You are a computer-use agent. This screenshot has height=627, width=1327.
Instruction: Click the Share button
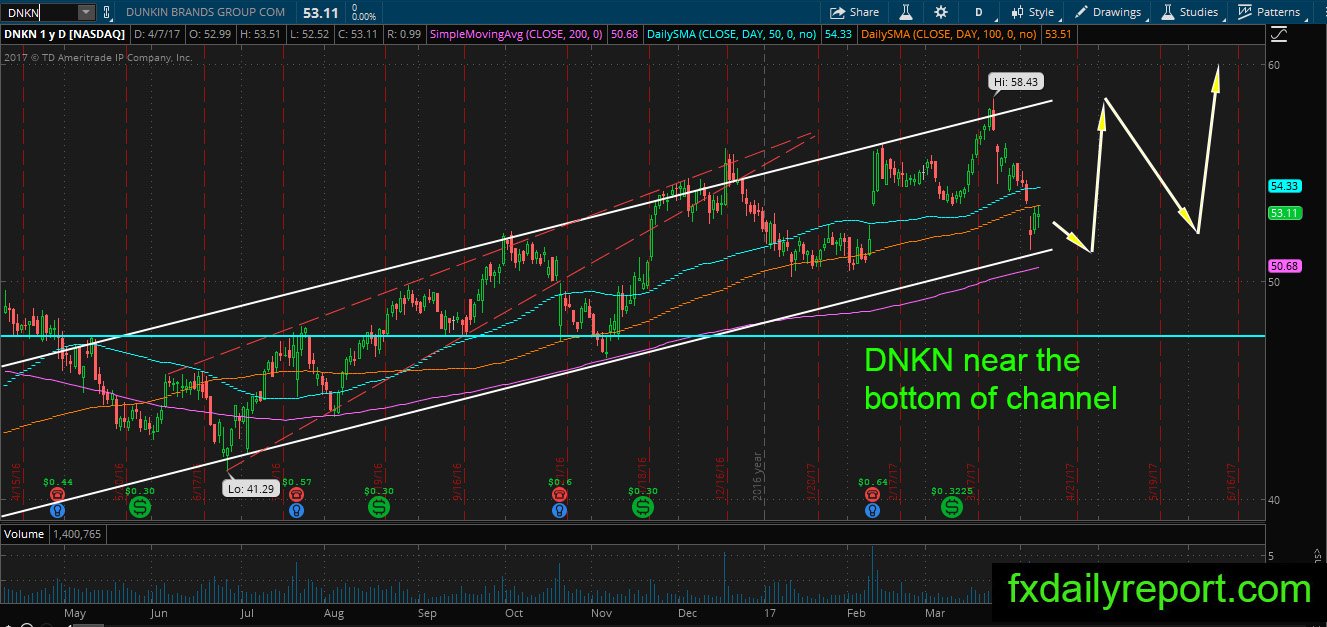(x=855, y=12)
